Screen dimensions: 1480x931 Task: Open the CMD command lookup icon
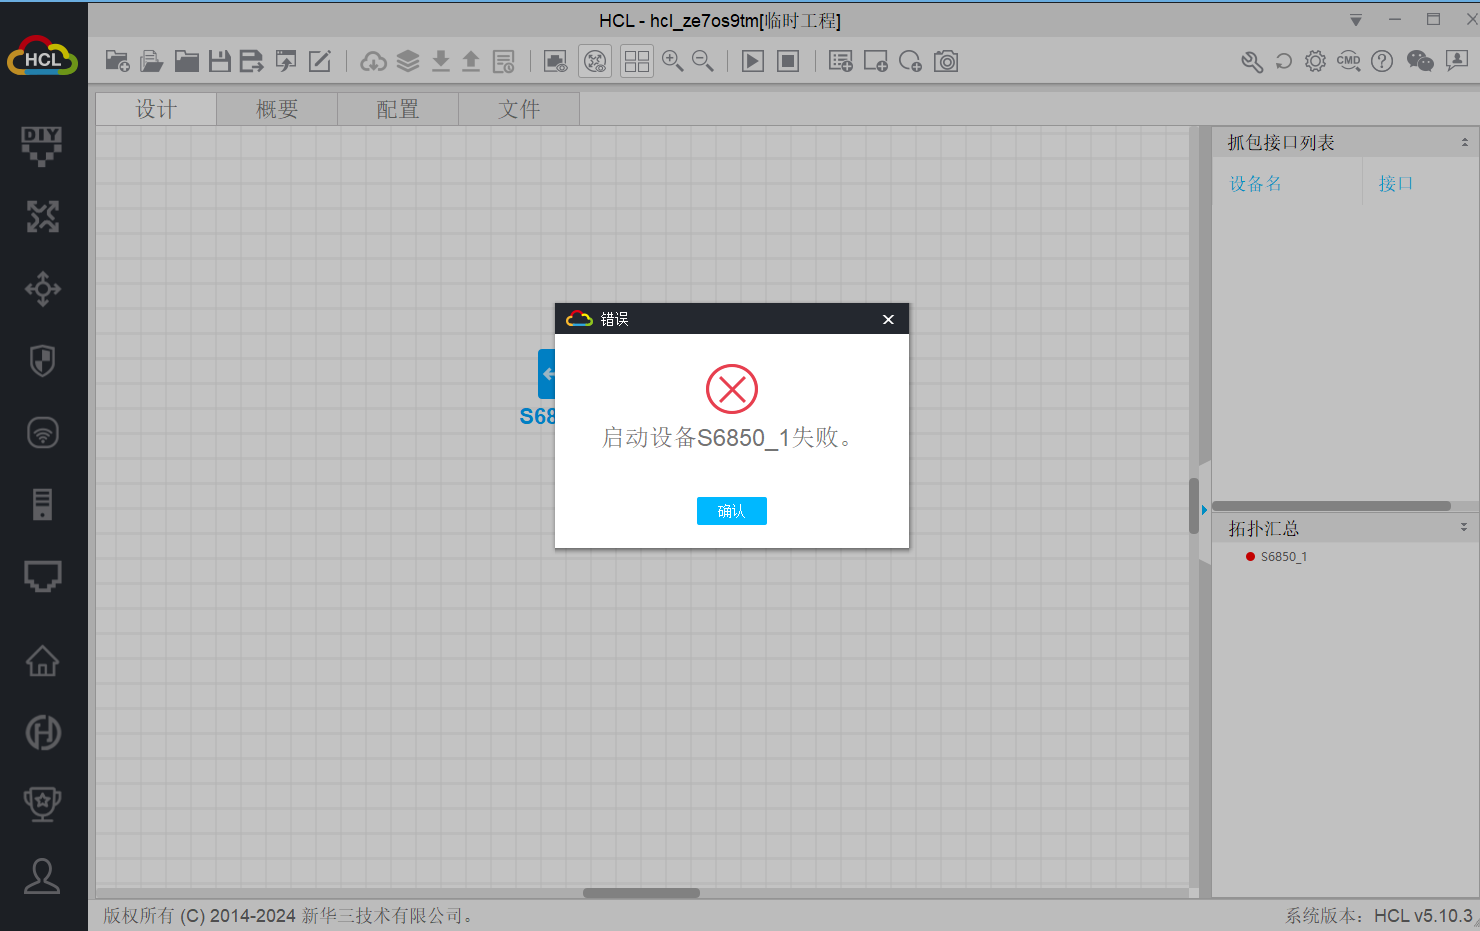coord(1349,61)
